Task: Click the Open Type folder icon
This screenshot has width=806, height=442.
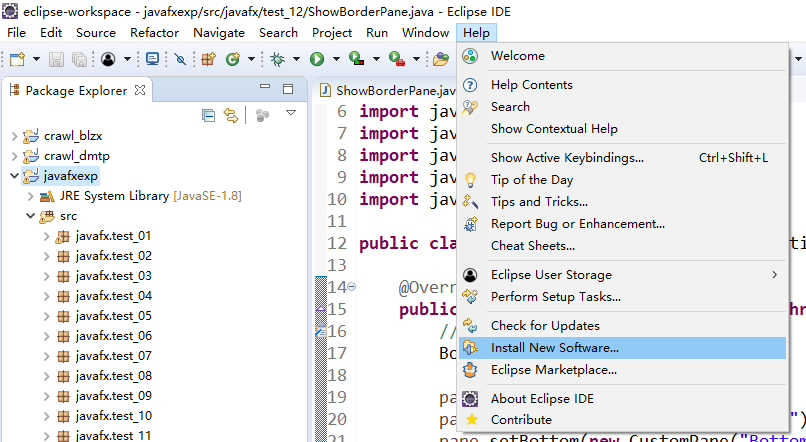Action: (x=441, y=59)
